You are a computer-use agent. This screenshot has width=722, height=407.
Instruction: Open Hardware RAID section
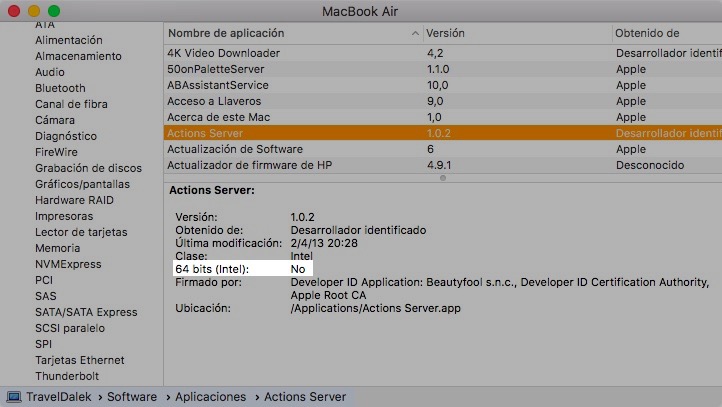tap(74, 200)
